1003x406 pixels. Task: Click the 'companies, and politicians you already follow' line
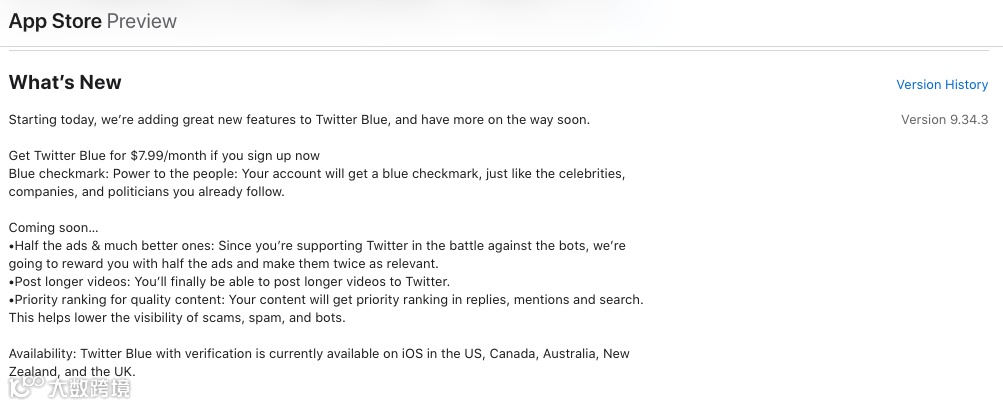tap(146, 192)
